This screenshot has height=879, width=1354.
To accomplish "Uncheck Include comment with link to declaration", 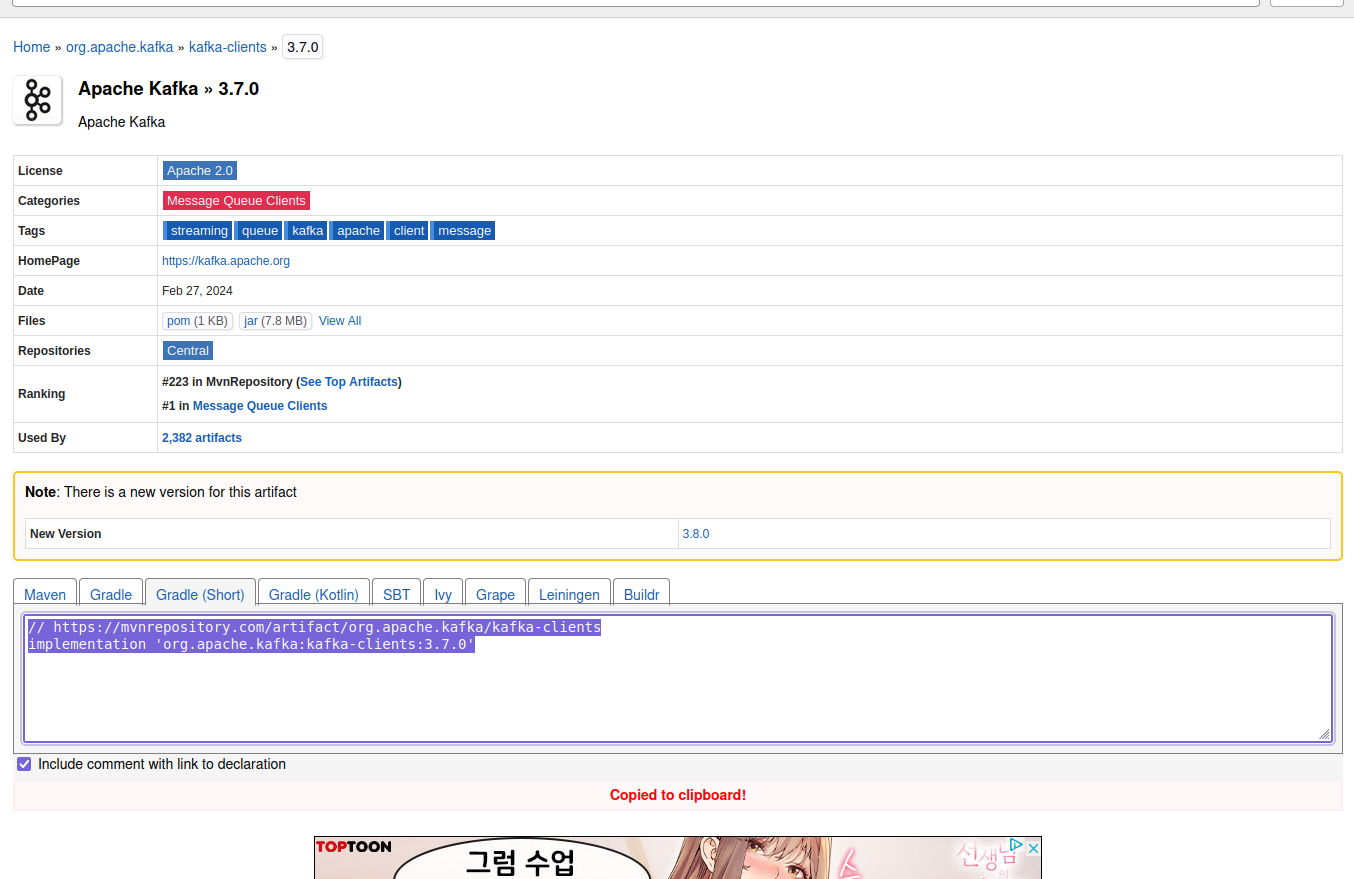I will point(24,764).
